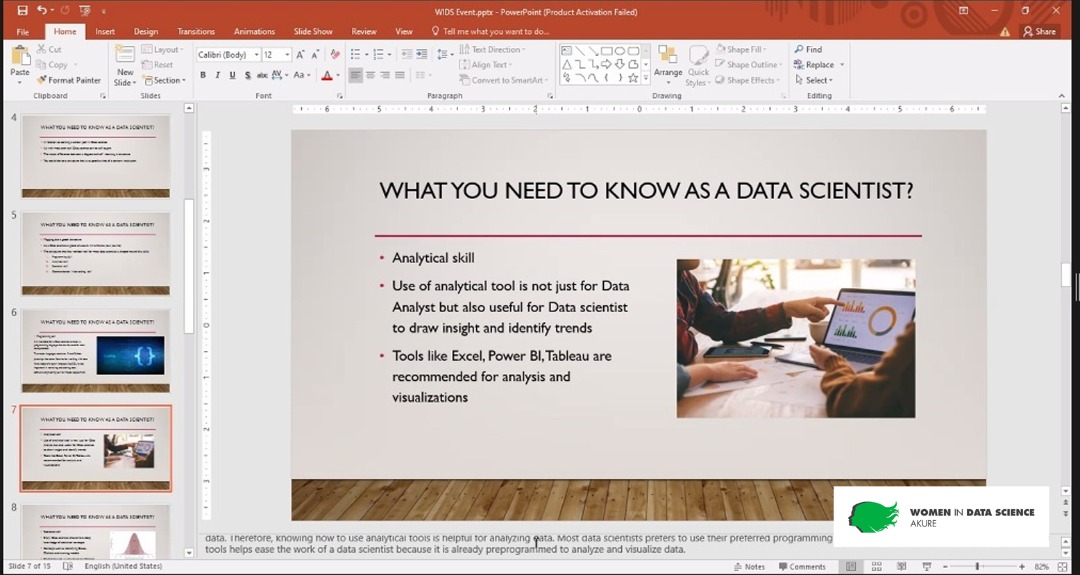Switch to the Insert tab

click(105, 32)
